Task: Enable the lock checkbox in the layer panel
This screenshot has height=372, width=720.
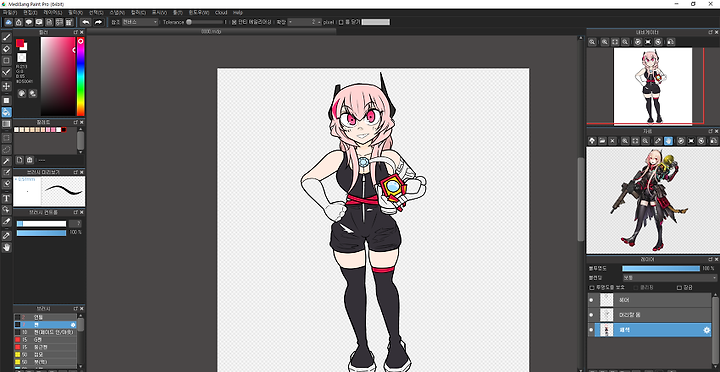Action: pos(679,287)
